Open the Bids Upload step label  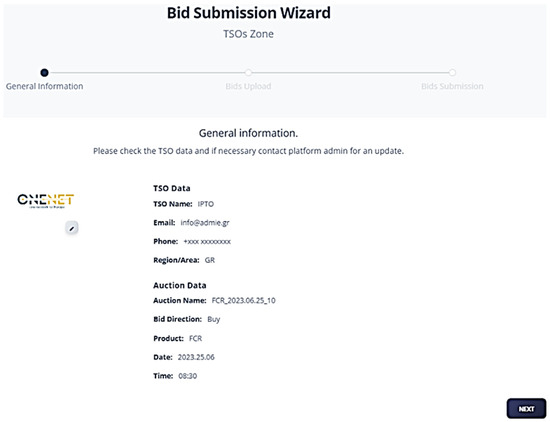pyautogui.click(x=248, y=86)
